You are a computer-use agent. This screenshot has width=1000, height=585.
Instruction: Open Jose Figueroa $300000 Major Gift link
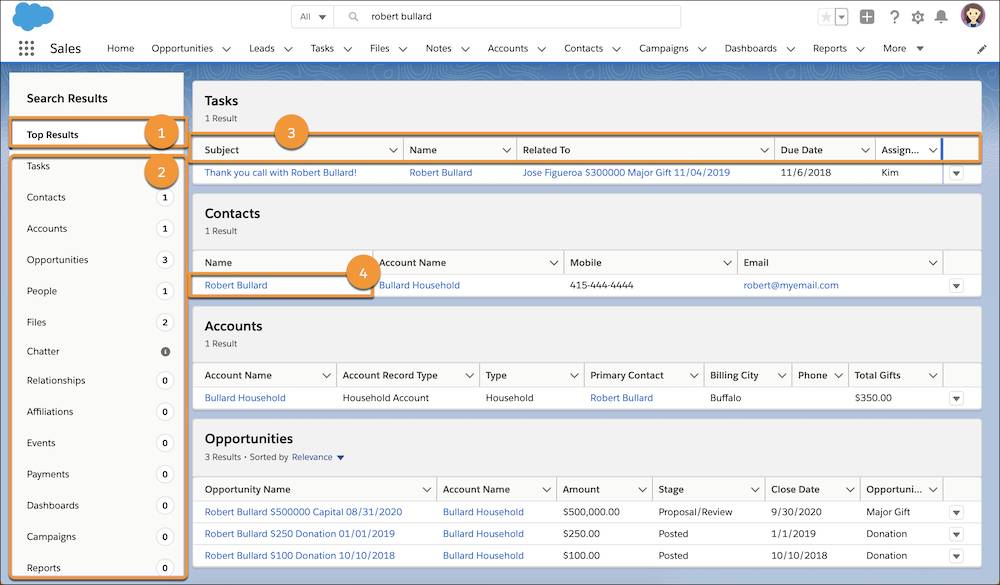point(626,172)
